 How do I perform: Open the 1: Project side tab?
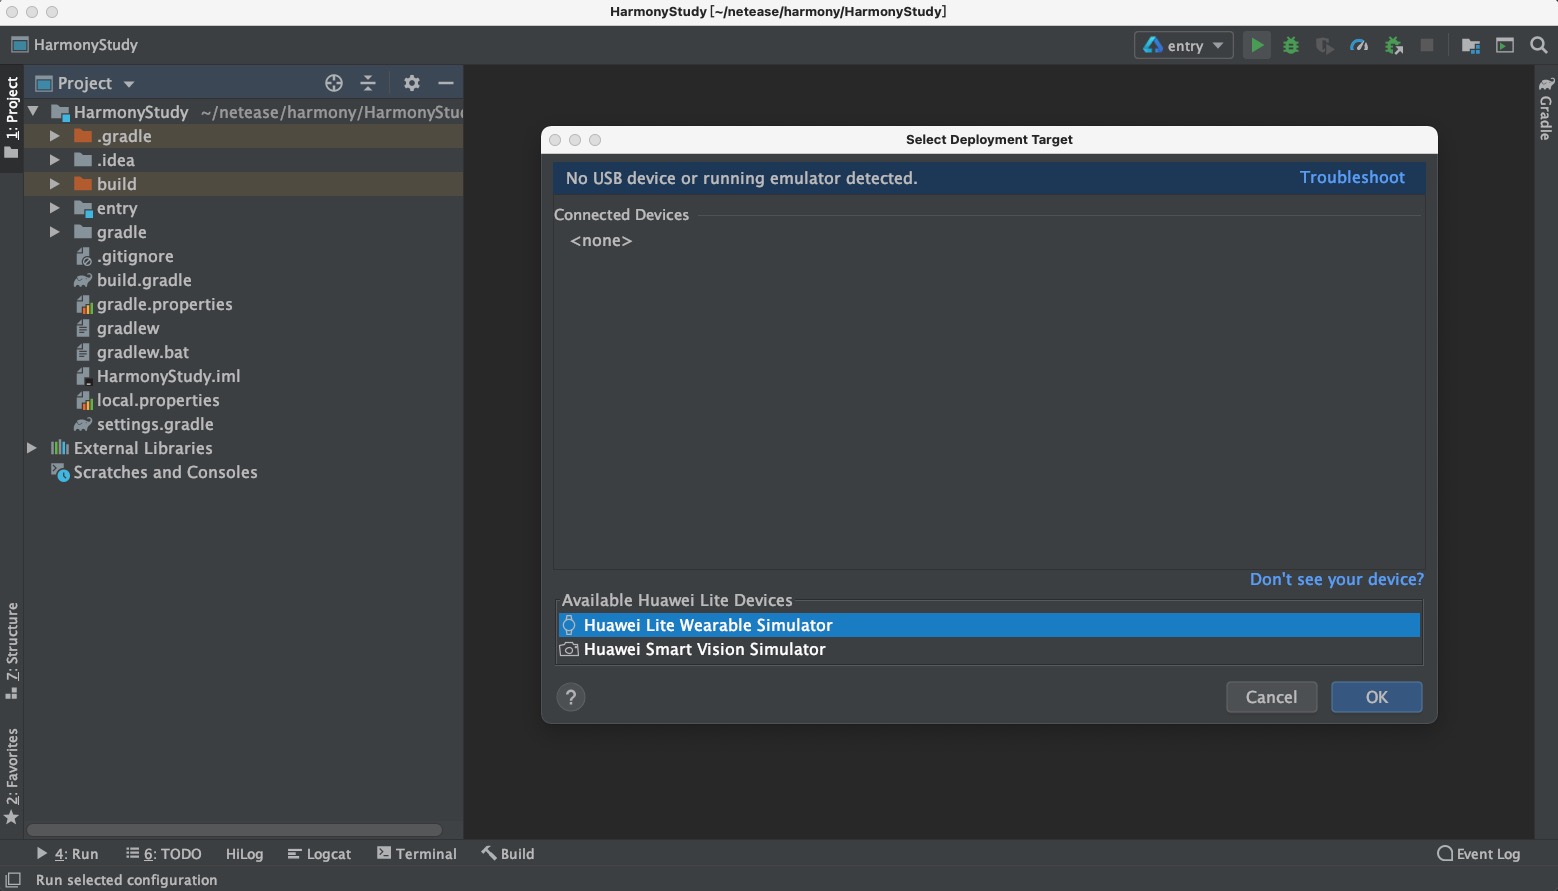point(12,117)
